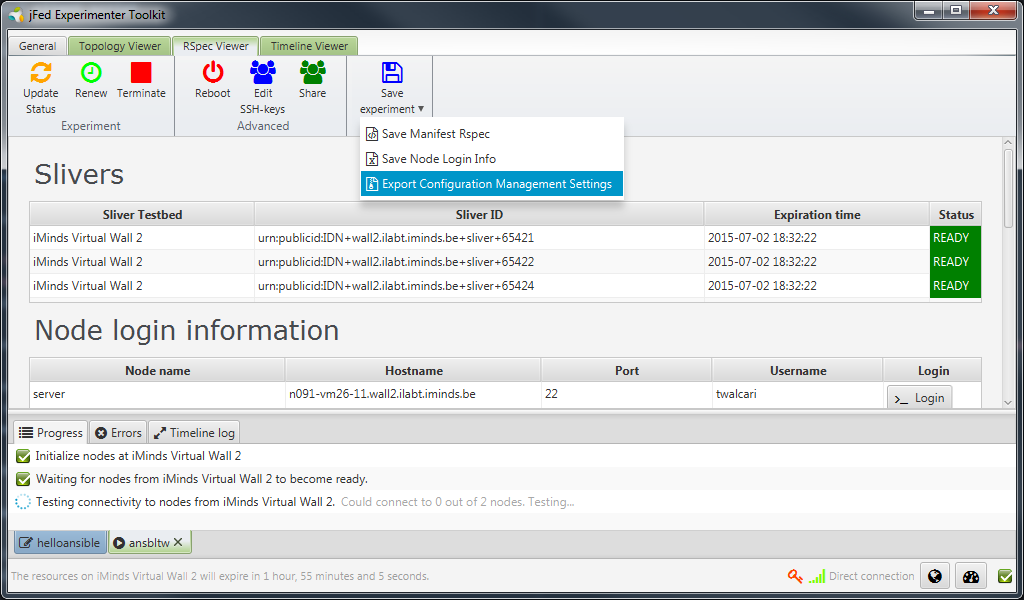Reboot nodes using the red power icon
The width and height of the screenshot is (1024, 600).
coord(213,72)
